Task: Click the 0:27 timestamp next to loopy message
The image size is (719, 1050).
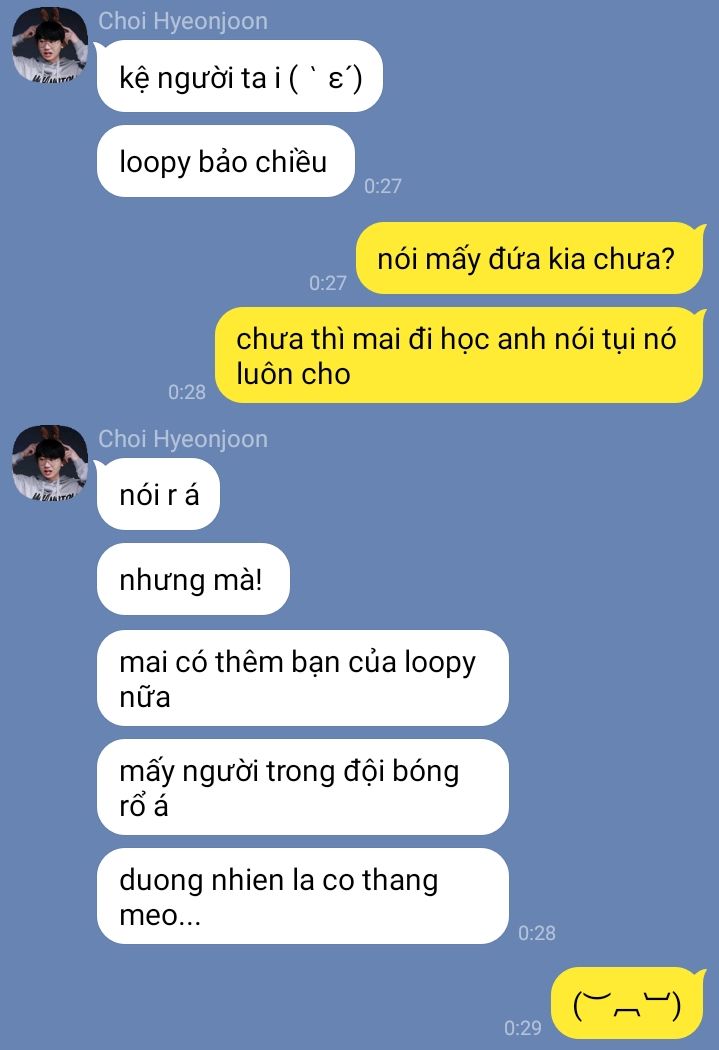Action: [383, 185]
